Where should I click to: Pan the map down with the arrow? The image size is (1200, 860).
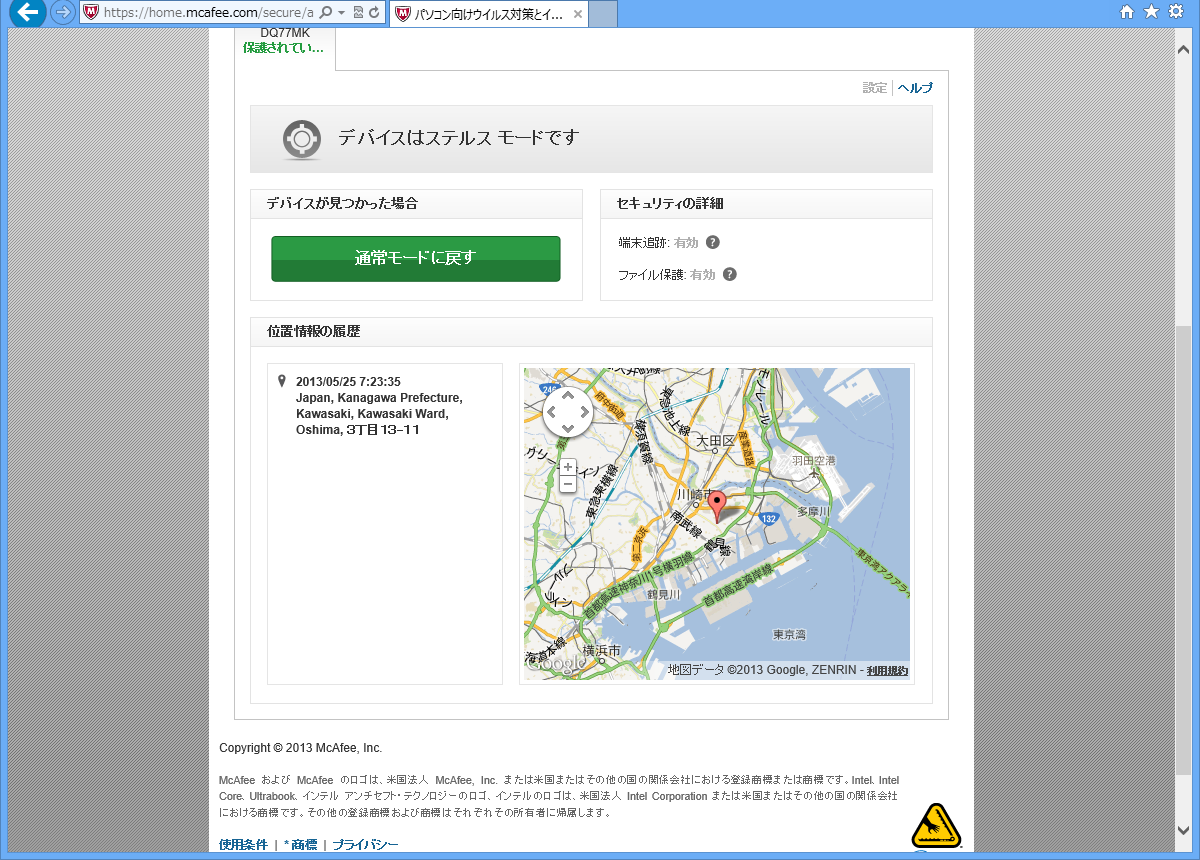point(568,428)
